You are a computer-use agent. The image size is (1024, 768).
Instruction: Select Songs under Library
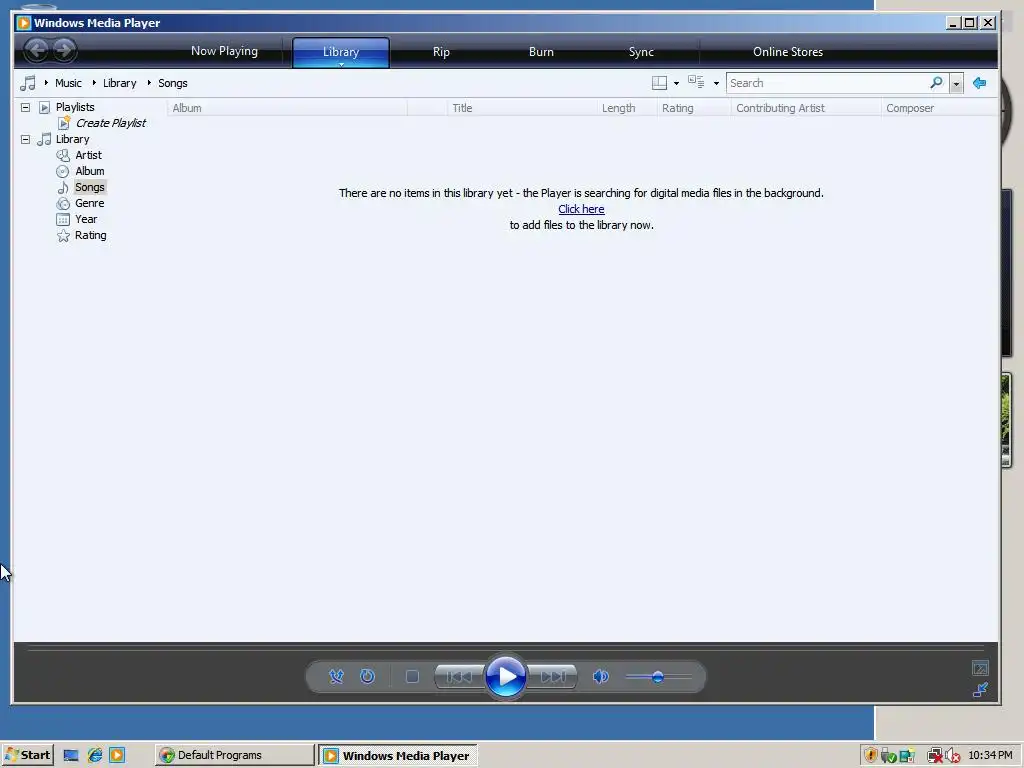[89, 187]
